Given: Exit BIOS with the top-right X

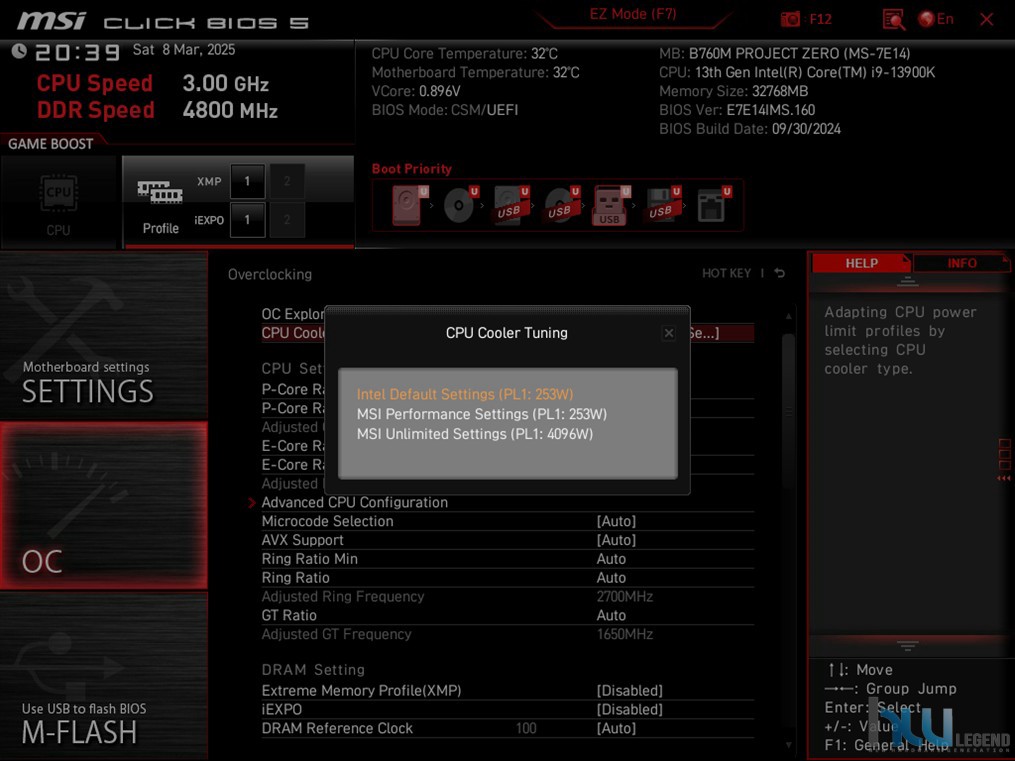Looking at the screenshot, I should (987, 19).
